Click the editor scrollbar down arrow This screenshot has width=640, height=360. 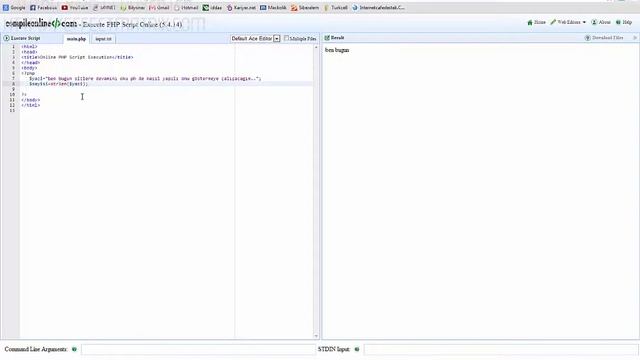[x=316, y=336]
